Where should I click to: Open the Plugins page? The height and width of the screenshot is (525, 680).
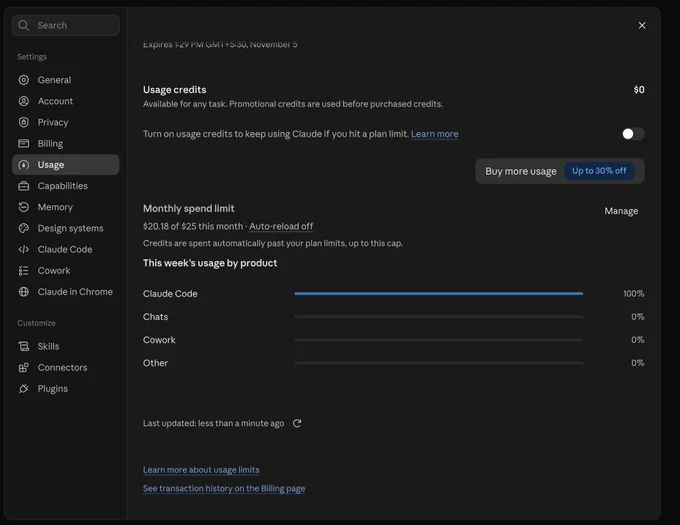pyautogui.click(x=65, y=389)
